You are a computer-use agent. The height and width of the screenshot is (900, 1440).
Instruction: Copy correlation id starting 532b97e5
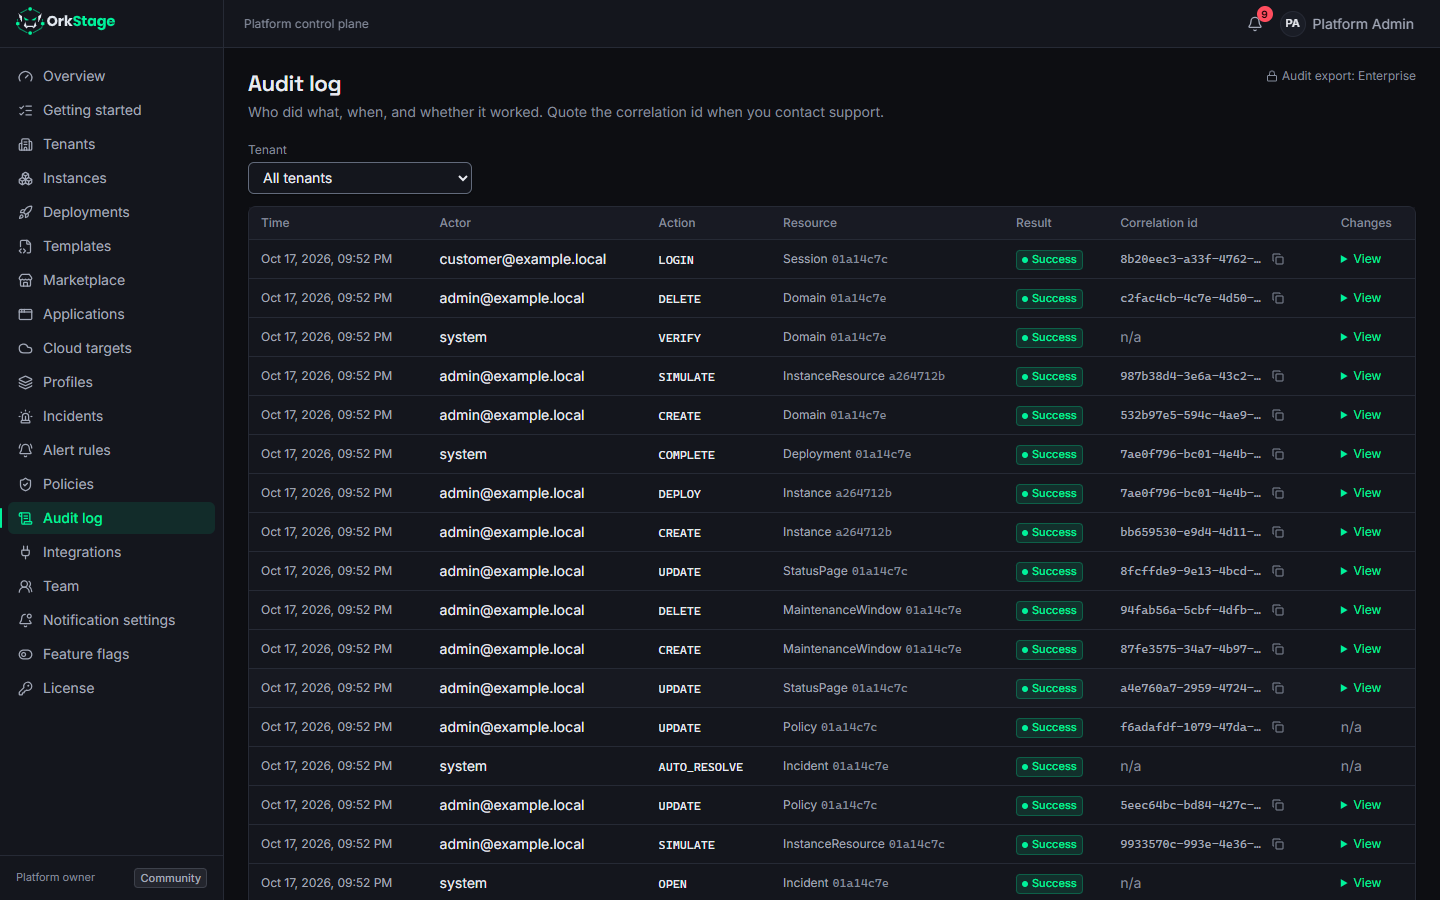coord(1278,415)
